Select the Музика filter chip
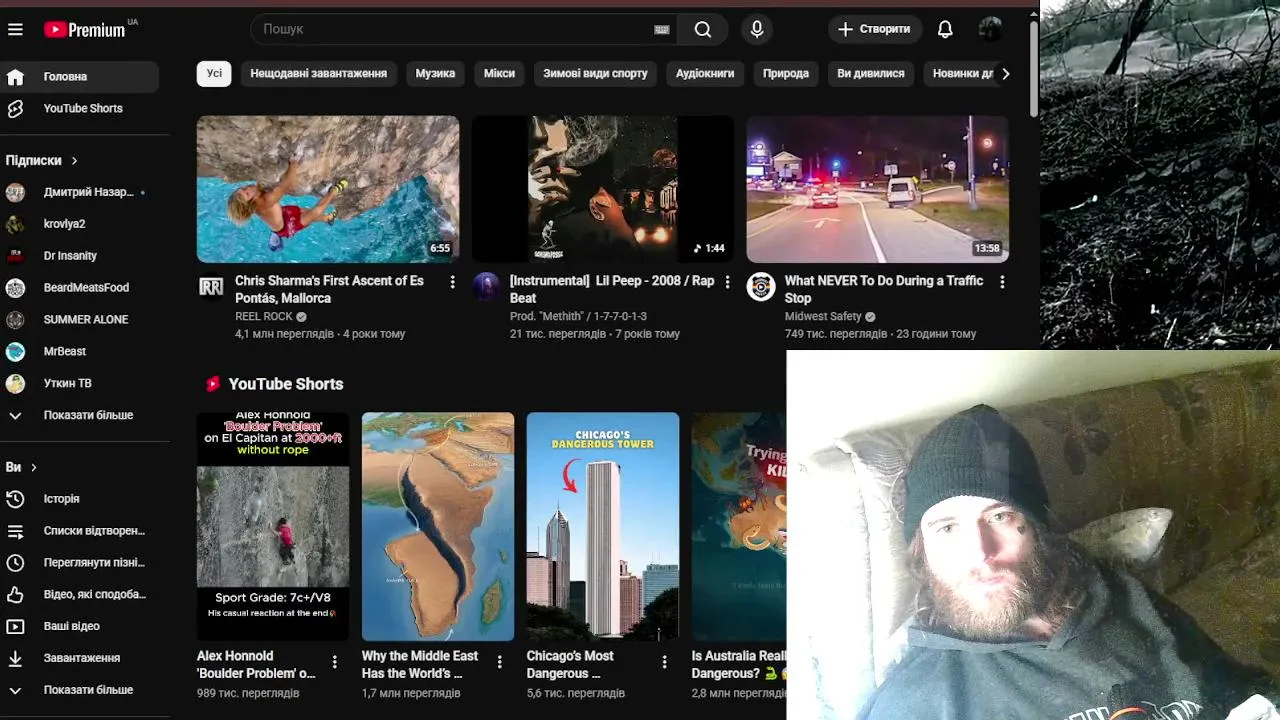 (x=435, y=73)
